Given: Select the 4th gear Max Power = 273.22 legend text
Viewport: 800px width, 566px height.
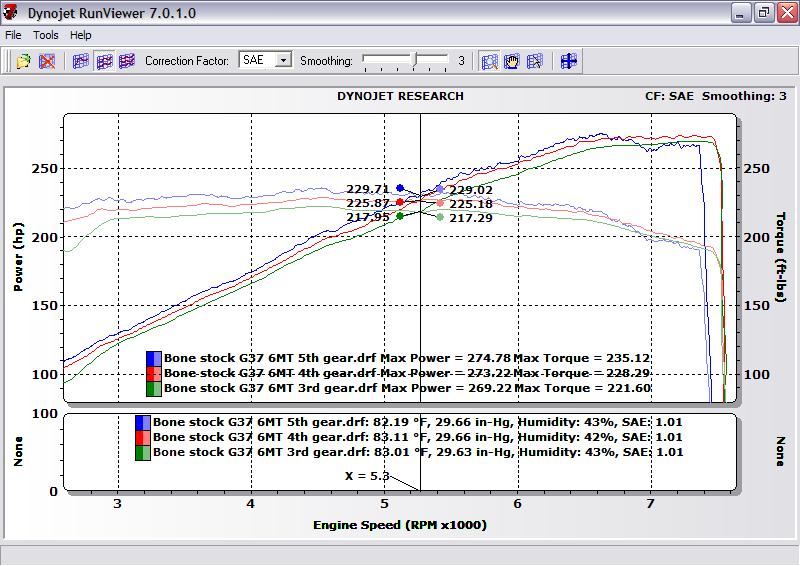Looking at the screenshot, I should click(x=446, y=373).
